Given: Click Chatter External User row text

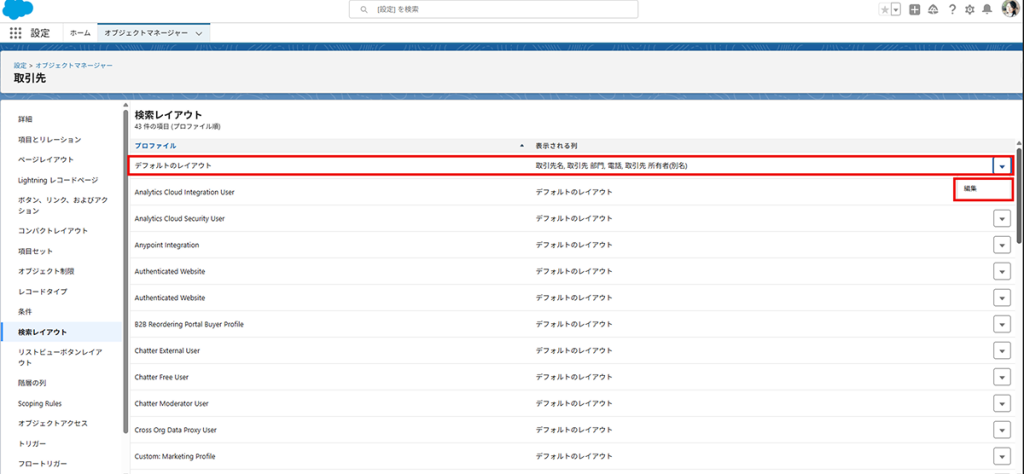Looking at the screenshot, I should (167, 351).
